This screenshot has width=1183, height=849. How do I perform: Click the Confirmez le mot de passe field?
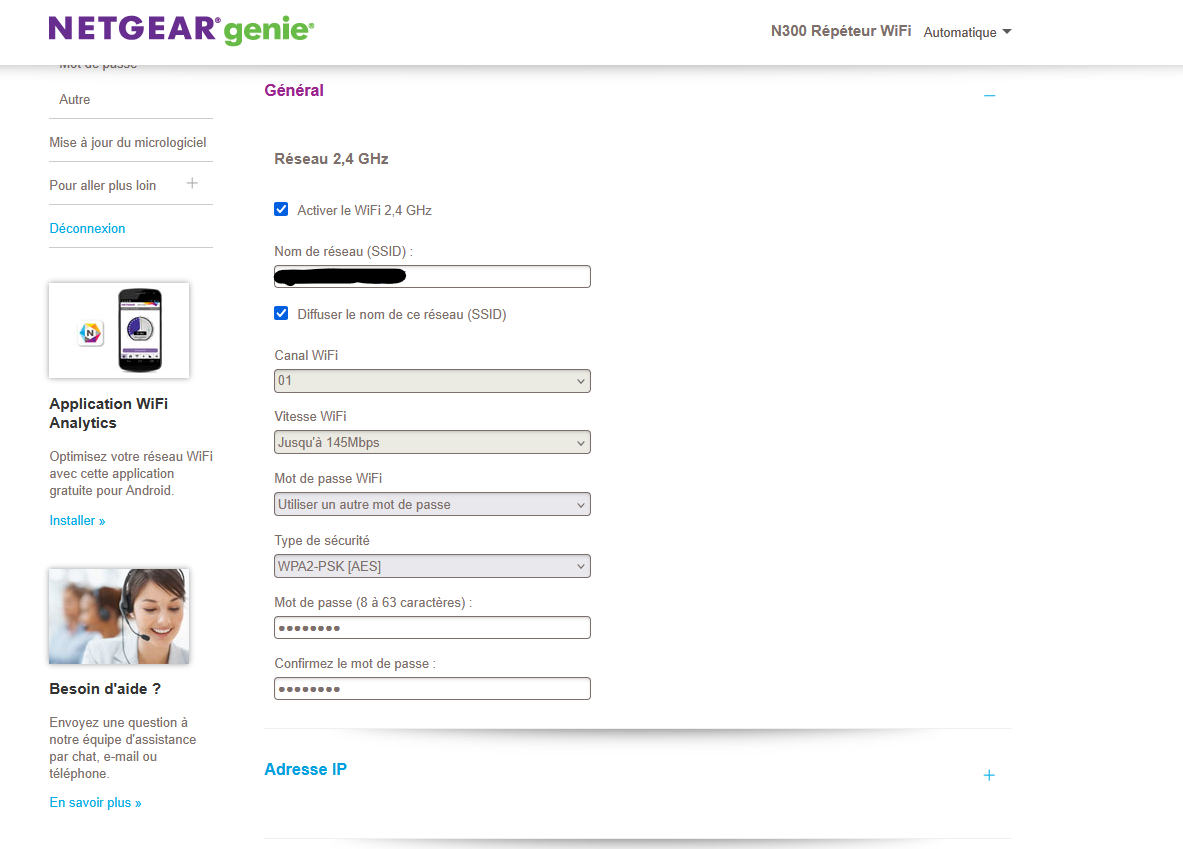point(432,689)
